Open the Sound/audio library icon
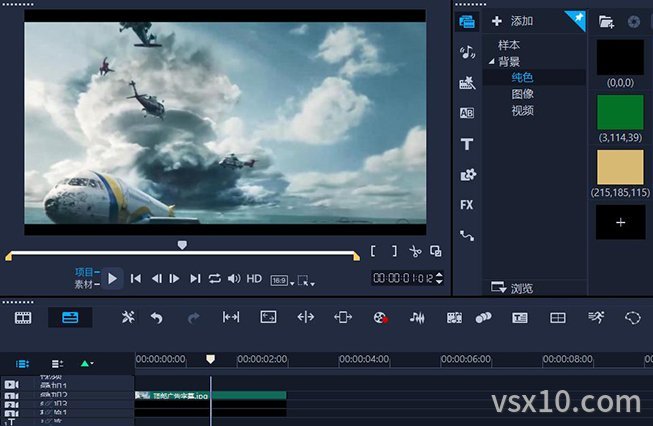The image size is (653, 426). [467, 52]
